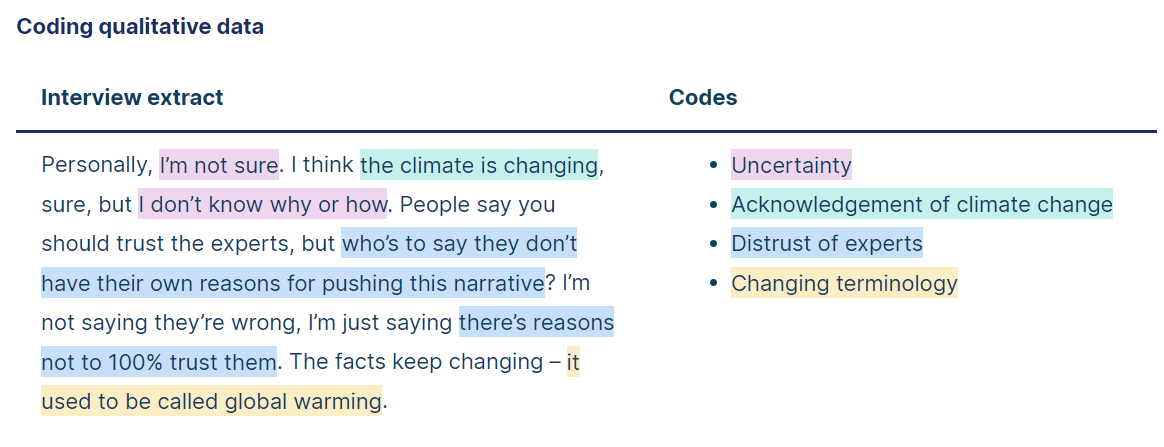Click the 'Acknowledgement of climate change' code
This screenshot has width=1164, height=447.
point(922,203)
